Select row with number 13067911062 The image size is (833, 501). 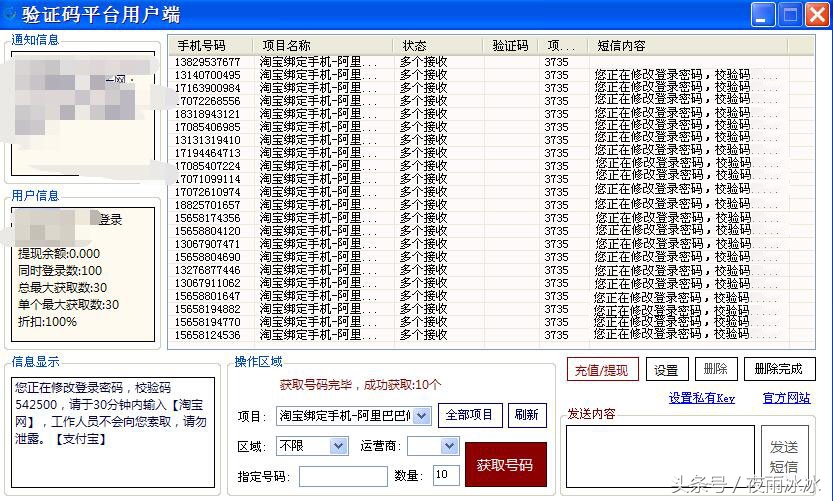pos(491,283)
